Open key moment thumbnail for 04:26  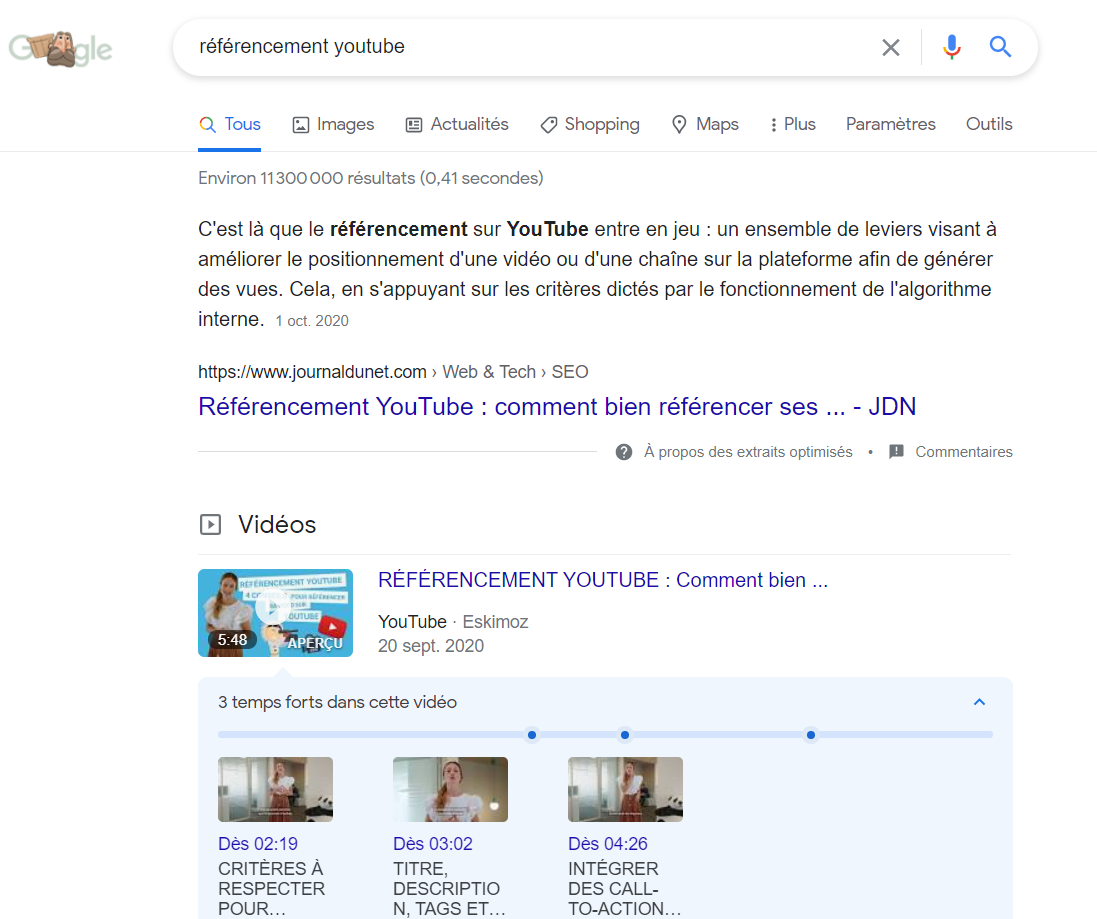(625, 789)
